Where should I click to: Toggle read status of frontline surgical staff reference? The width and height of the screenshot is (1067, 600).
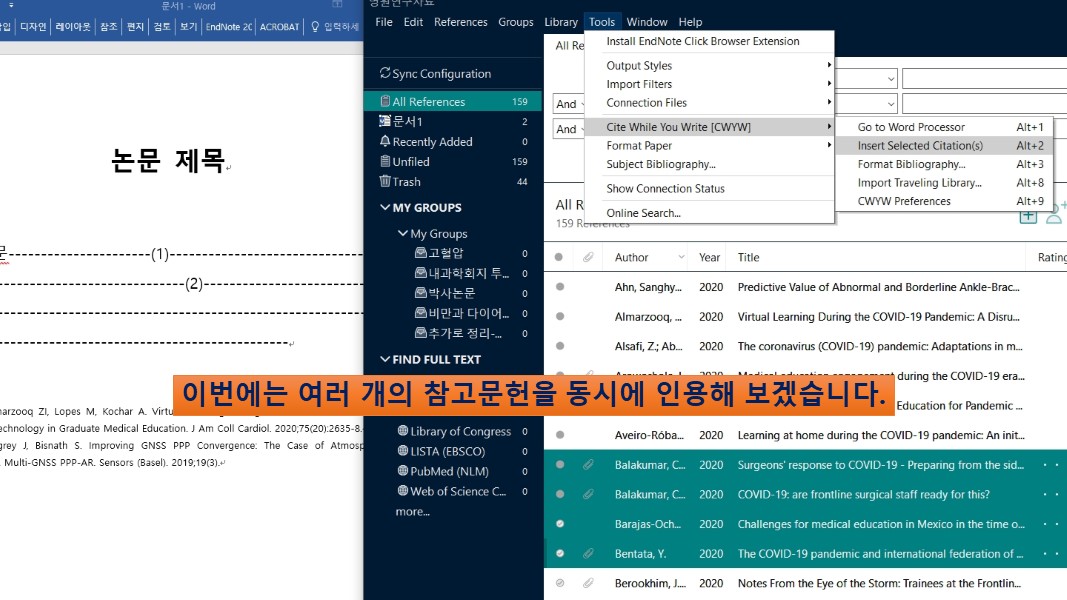pyautogui.click(x=560, y=495)
